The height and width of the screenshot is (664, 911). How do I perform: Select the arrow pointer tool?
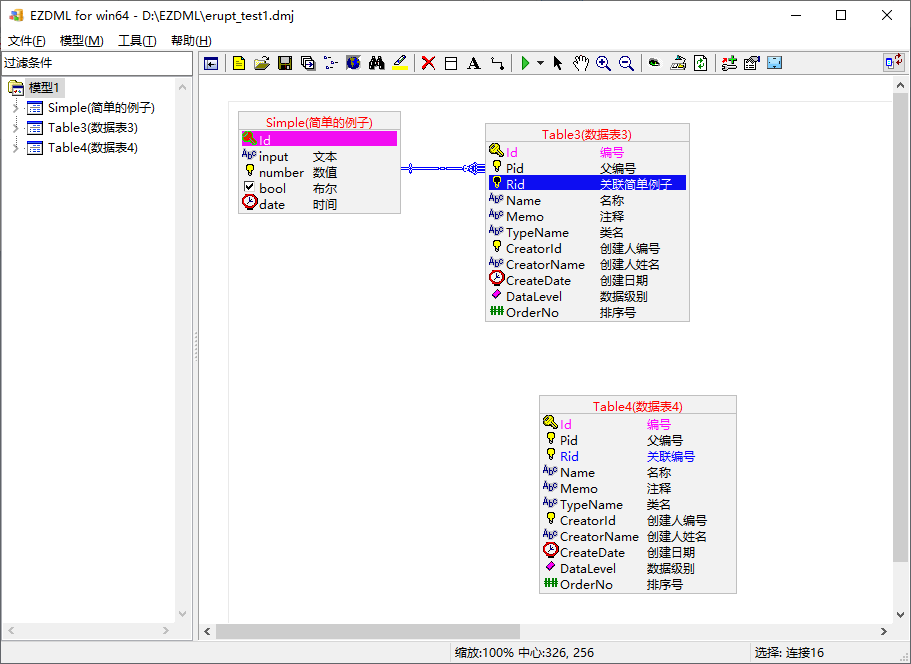[x=558, y=63]
